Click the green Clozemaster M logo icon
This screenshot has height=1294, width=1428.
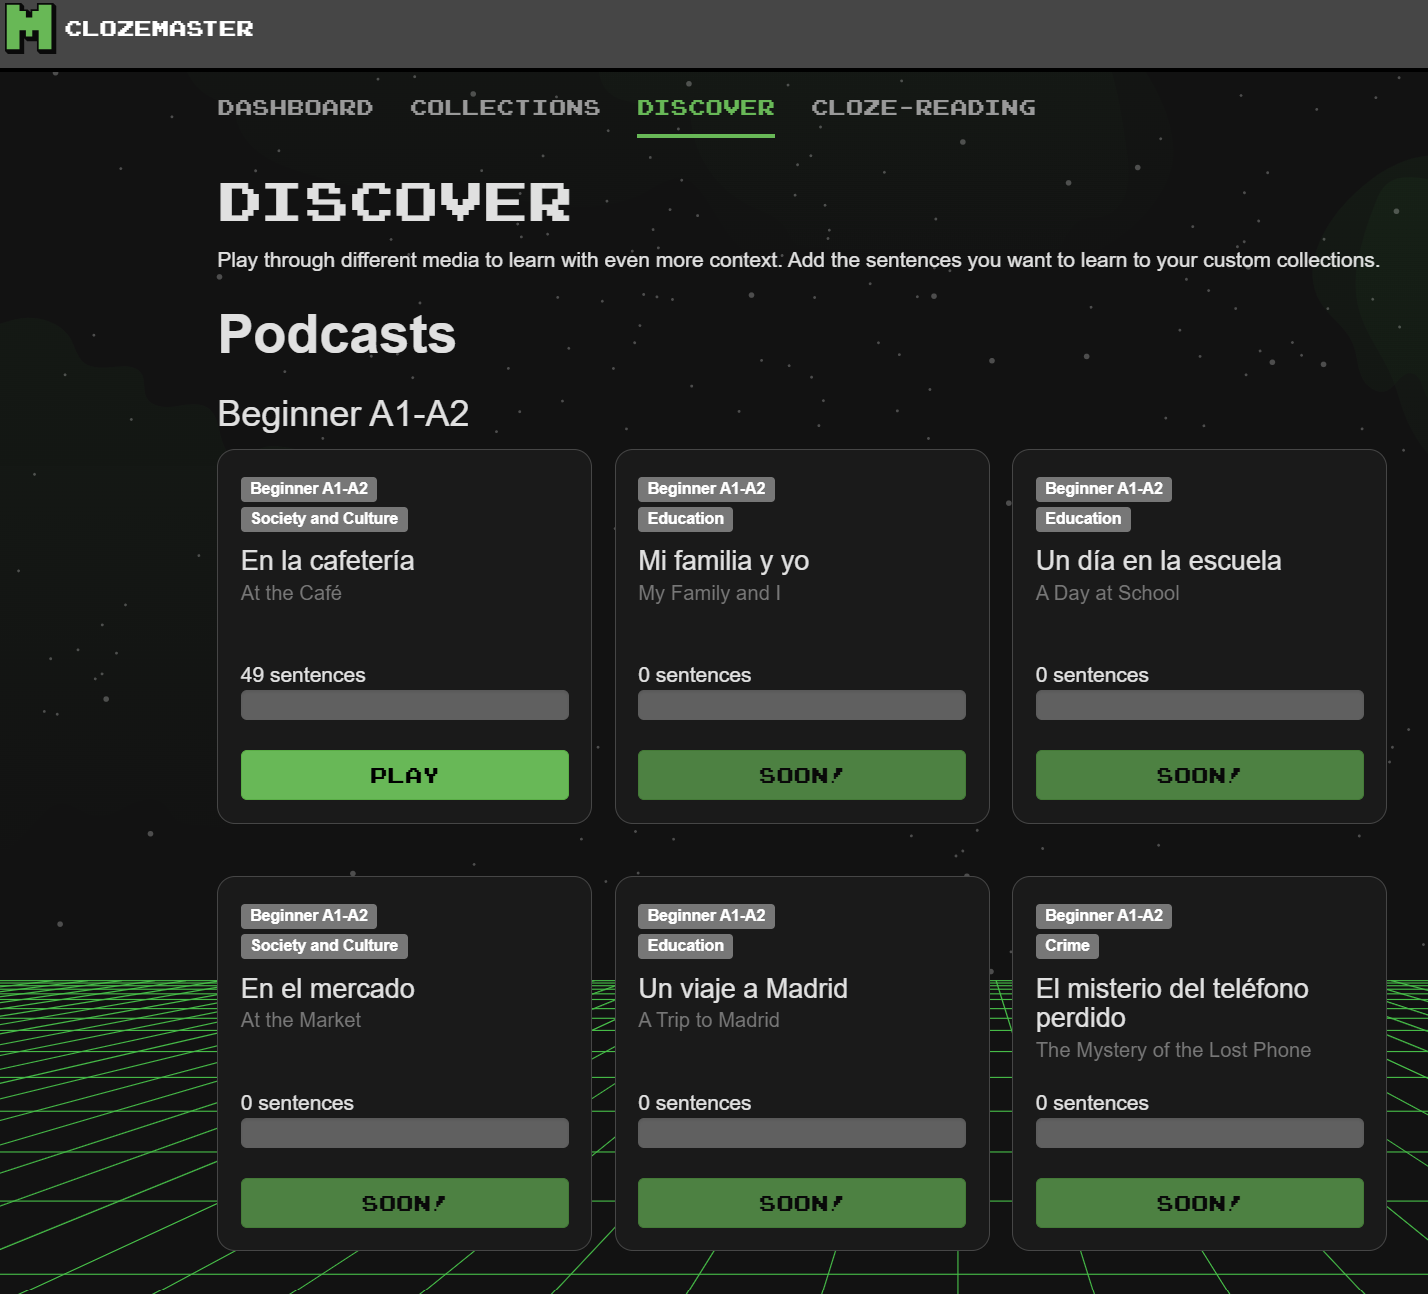click(30, 28)
